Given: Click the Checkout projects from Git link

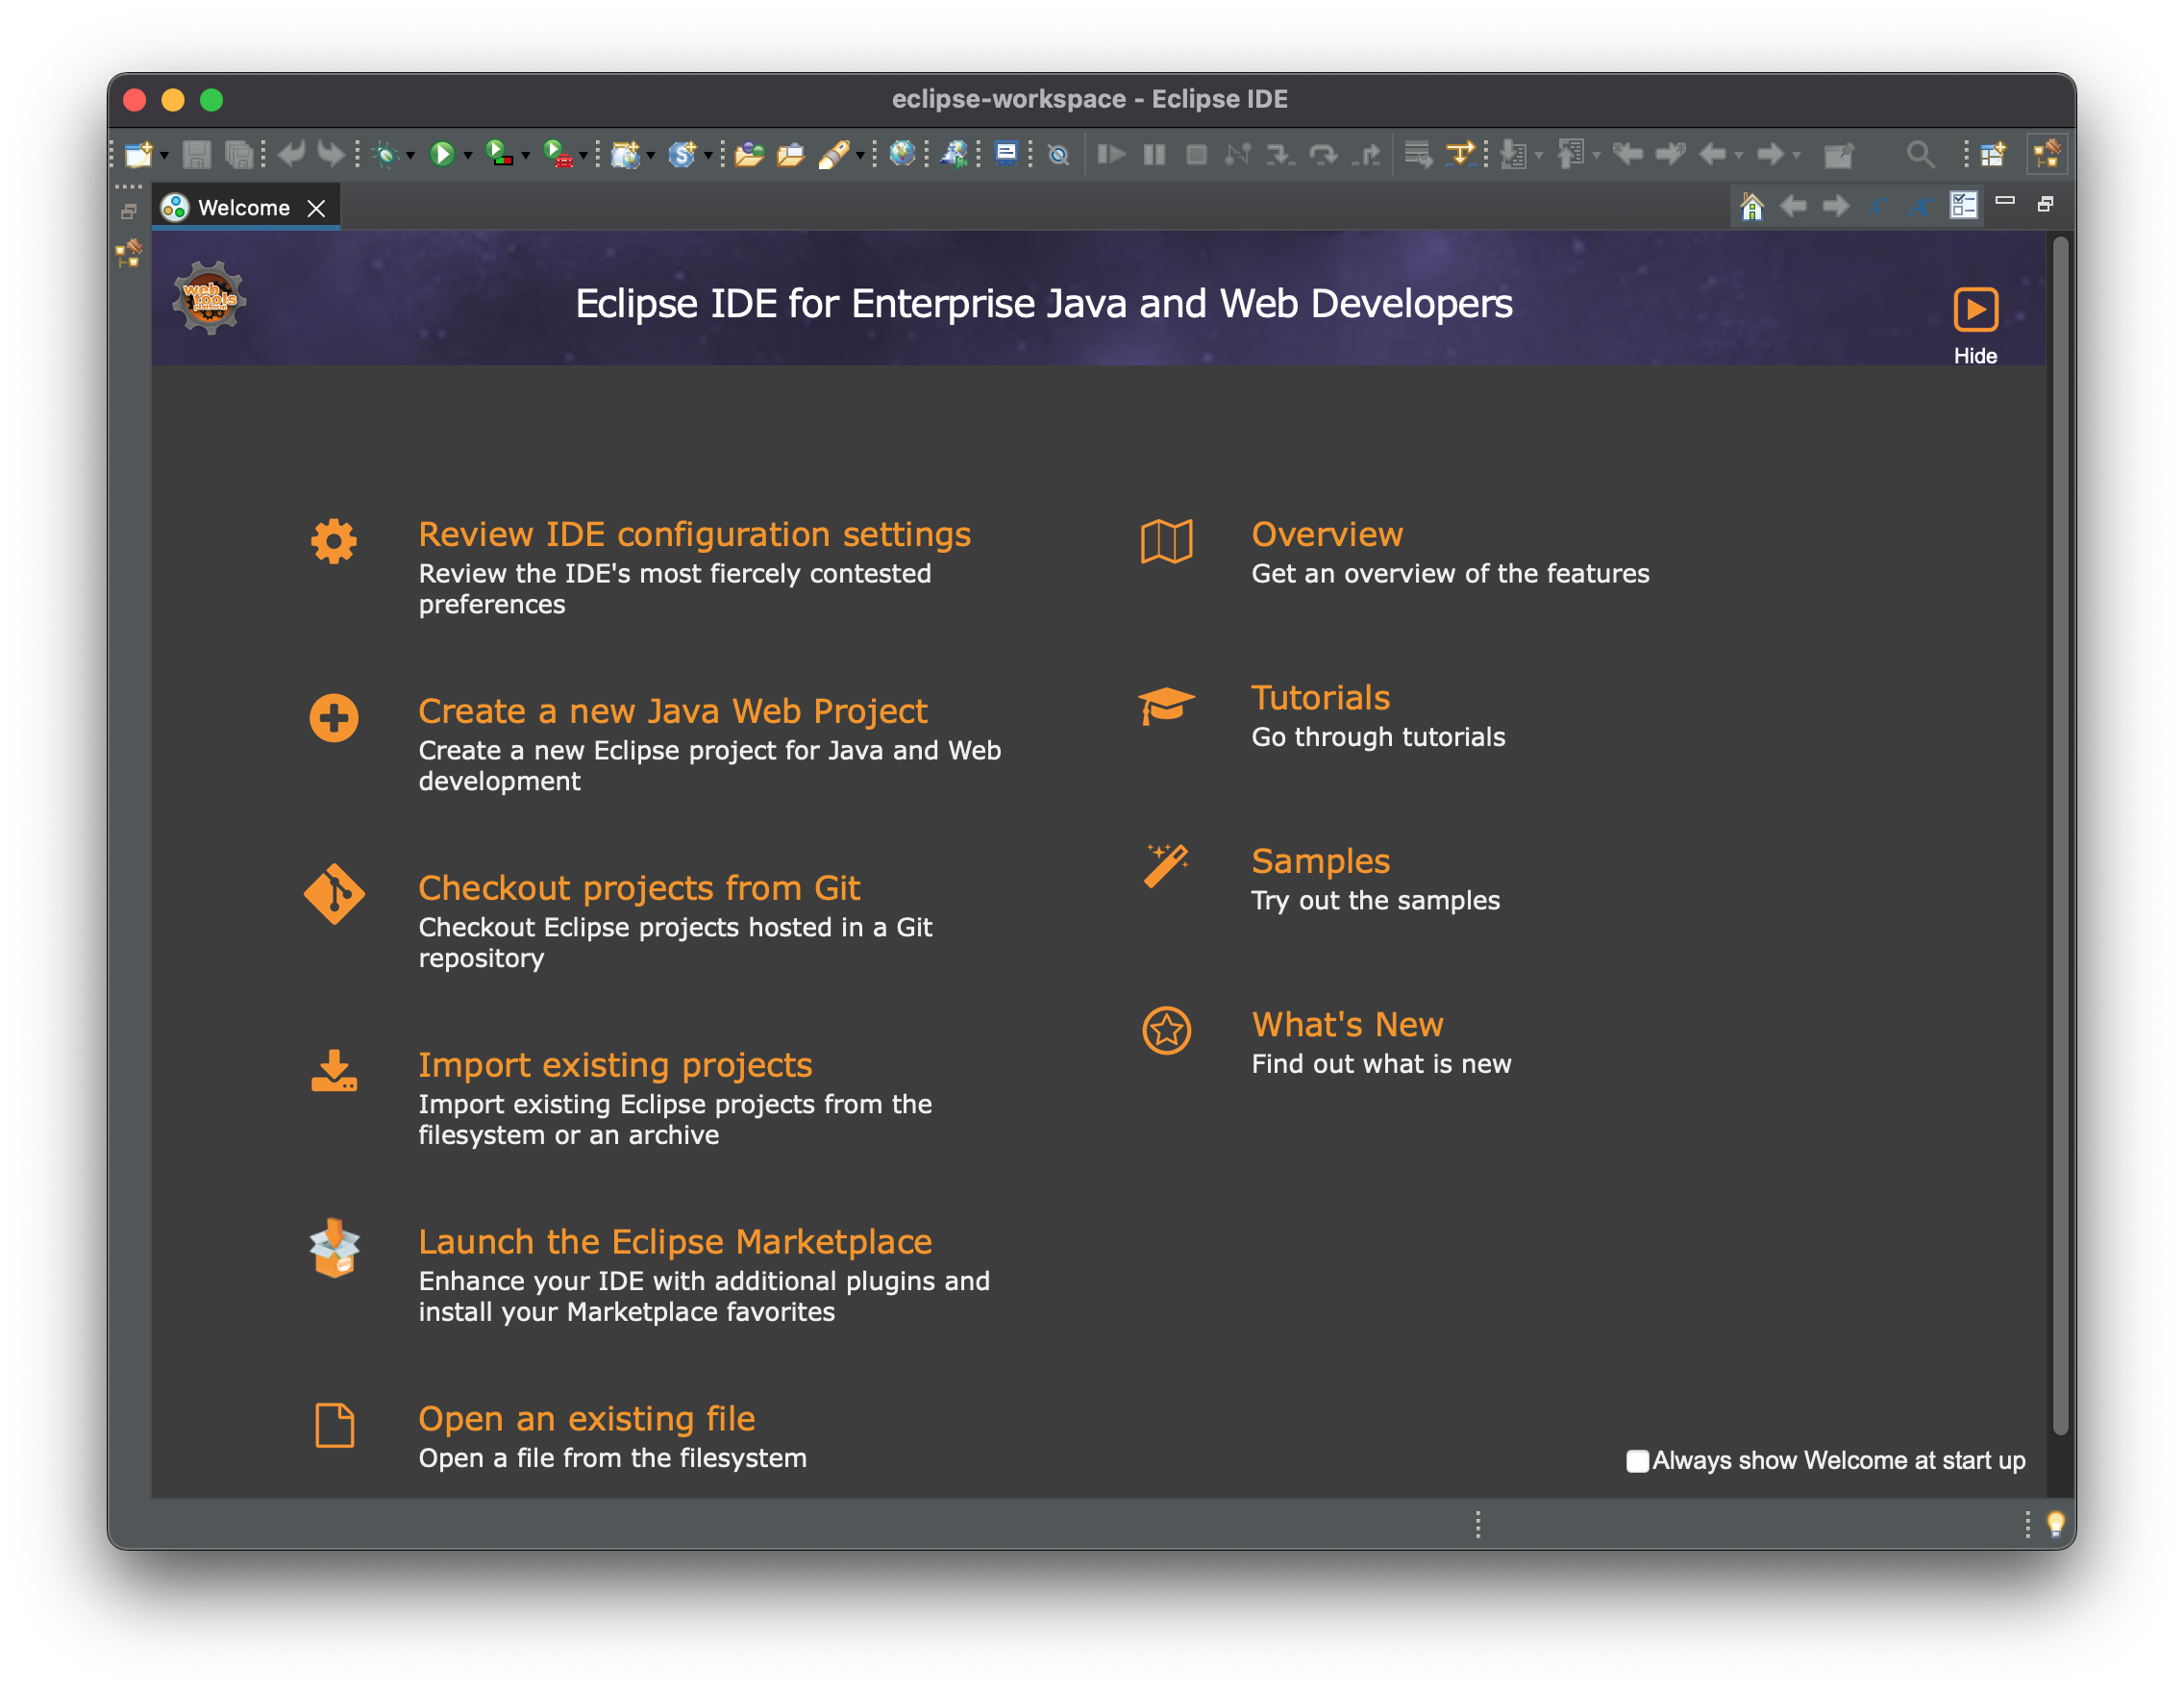Looking at the screenshot, I should (639, 888).
